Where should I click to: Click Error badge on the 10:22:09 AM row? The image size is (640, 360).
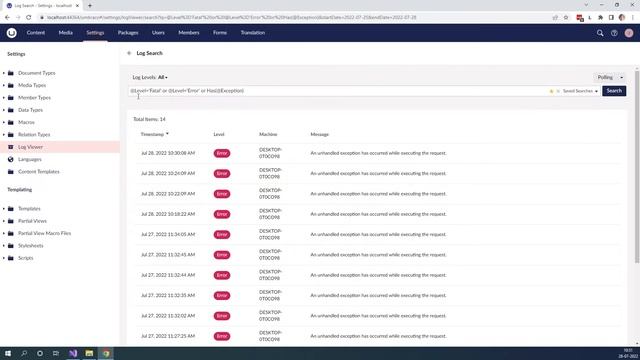pyautogui.click(x=222, y=194)
